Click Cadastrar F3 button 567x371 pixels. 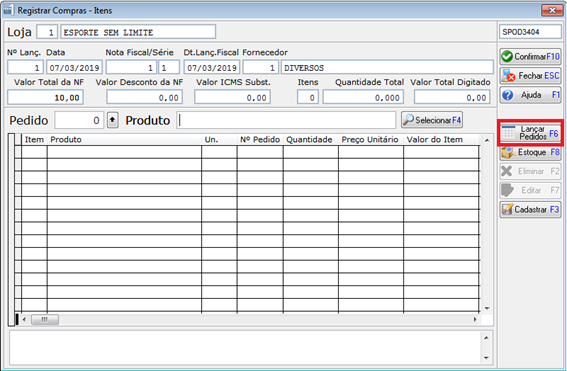[530, 209]
